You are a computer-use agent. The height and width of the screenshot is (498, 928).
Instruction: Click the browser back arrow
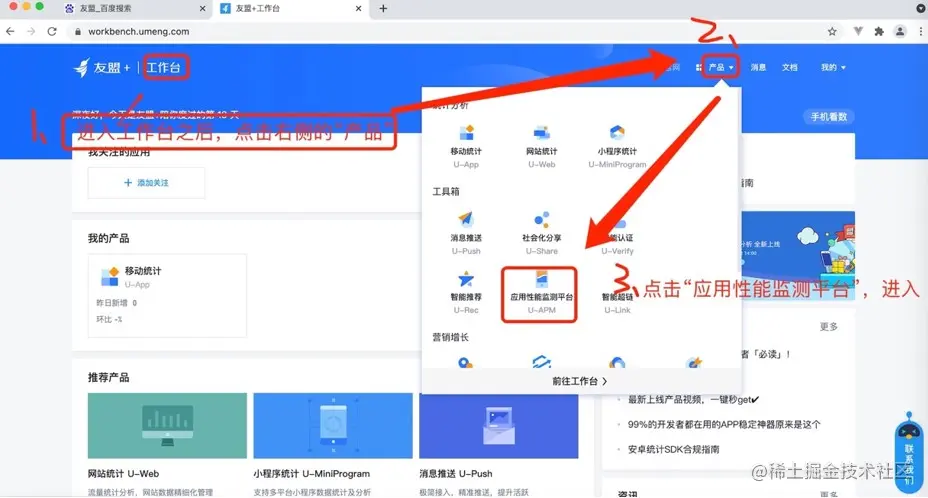(x=10, y=31)
